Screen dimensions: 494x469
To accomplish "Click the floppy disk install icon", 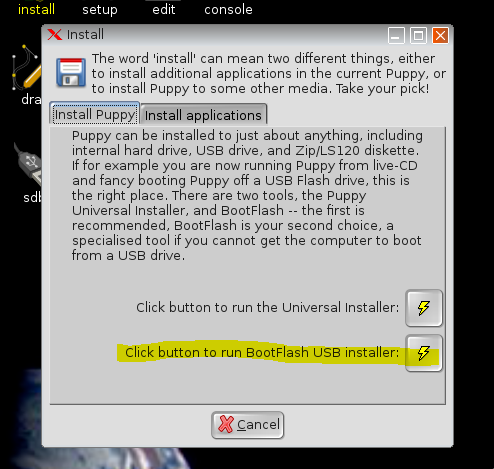I will click(x=71, y=73).
